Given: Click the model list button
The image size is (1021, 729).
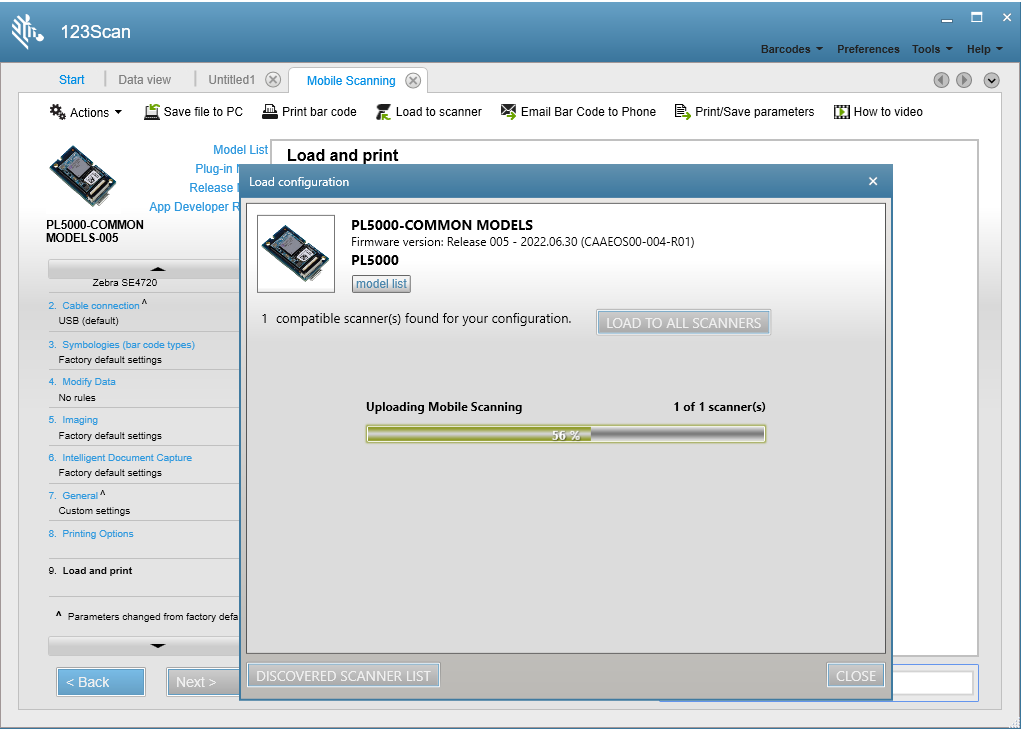Looking at the screenshot, I should pos(382,284).
